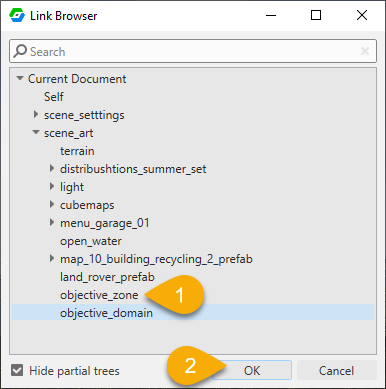
Task: Expand map_10_building_recycling_2_prefab node
Action: click(x=52, y=258)
